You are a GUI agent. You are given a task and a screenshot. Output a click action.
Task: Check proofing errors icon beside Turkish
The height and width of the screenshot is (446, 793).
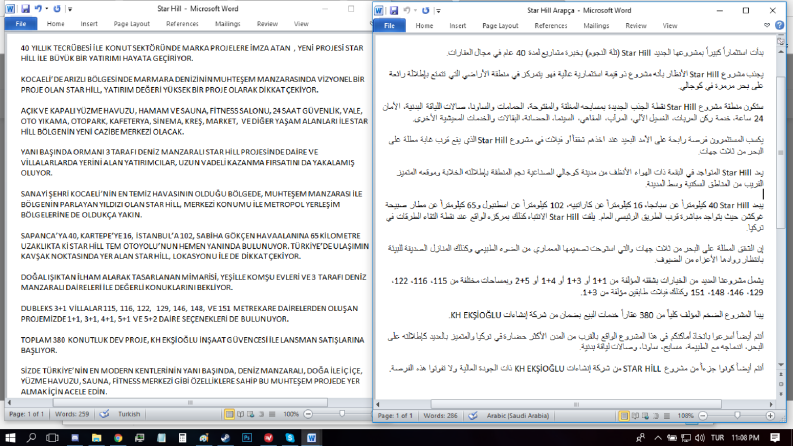coord(104,414)
